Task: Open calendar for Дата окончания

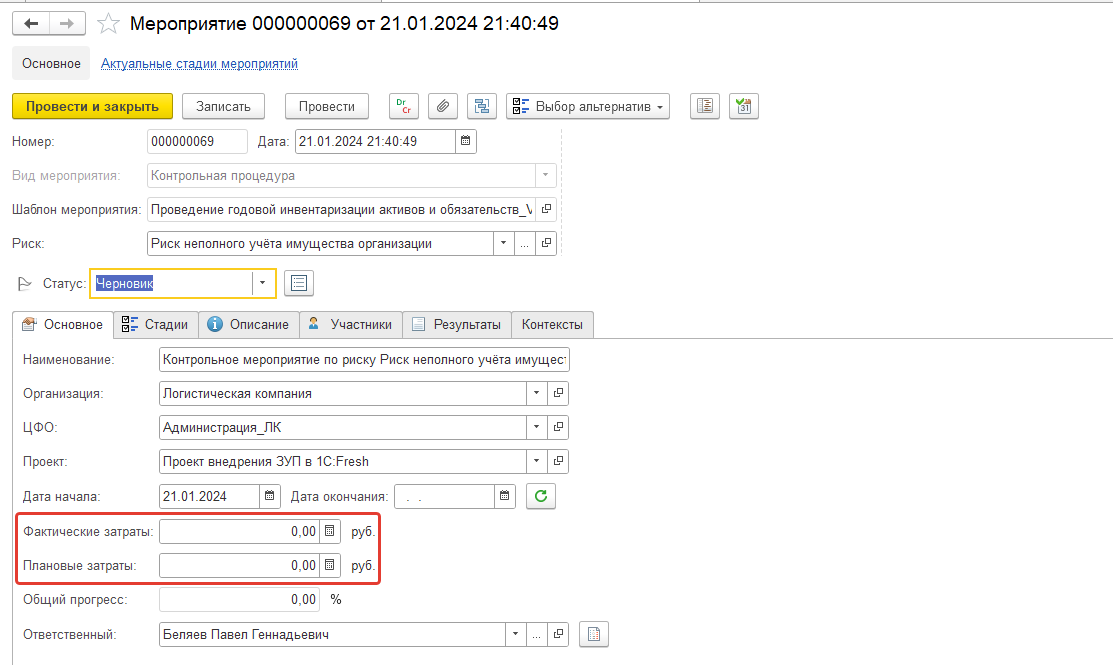Action: 505,496
